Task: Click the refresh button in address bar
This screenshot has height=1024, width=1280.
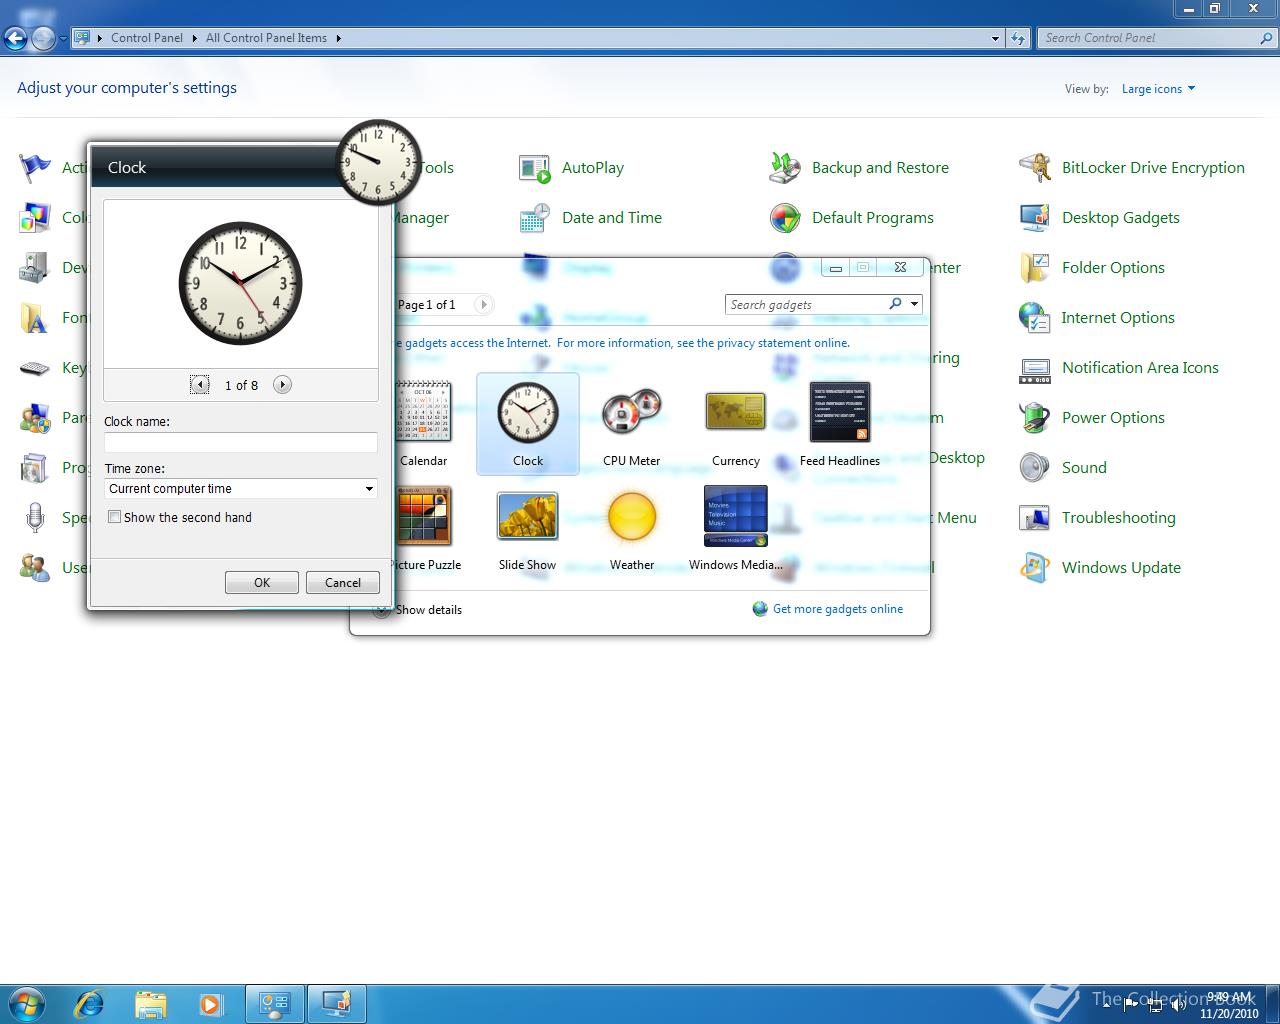Action: tap(1018, 38)
